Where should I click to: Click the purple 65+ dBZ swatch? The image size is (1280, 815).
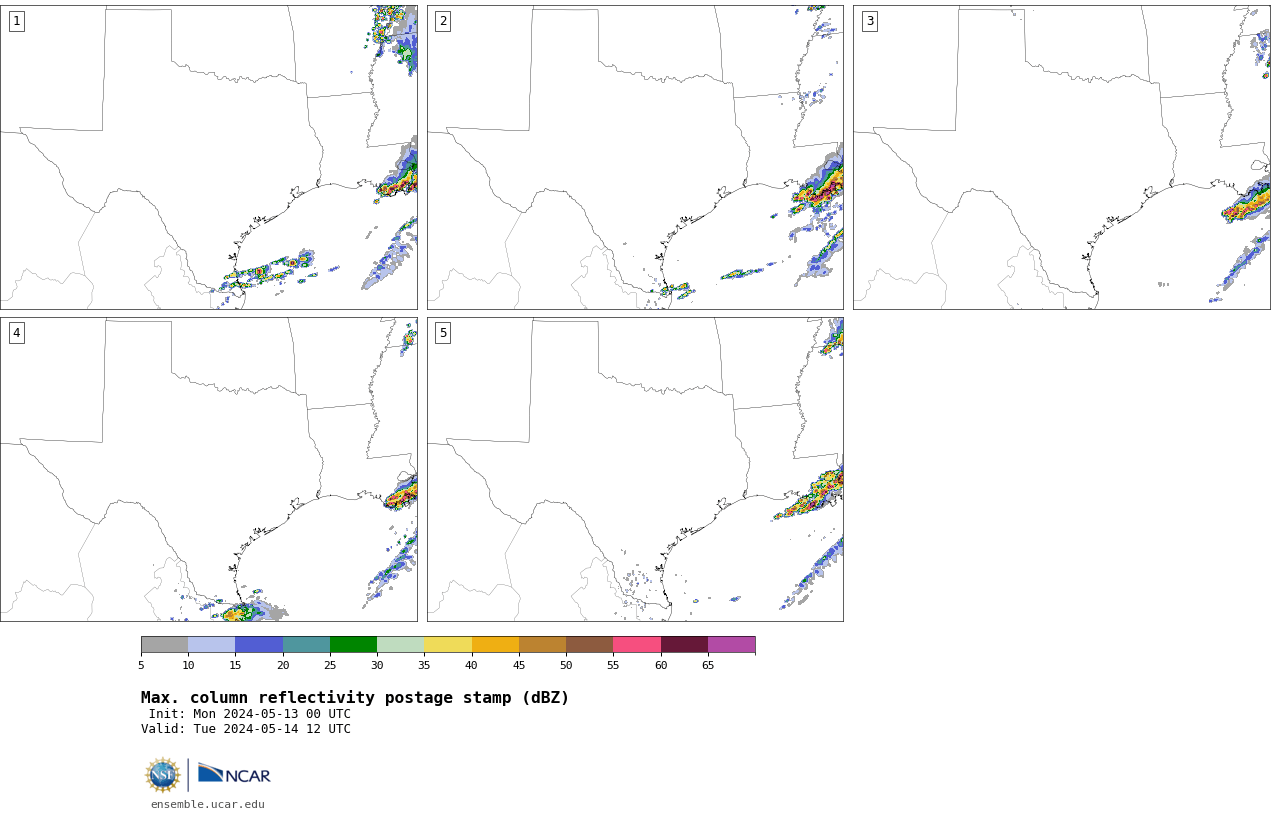[732, 645]
